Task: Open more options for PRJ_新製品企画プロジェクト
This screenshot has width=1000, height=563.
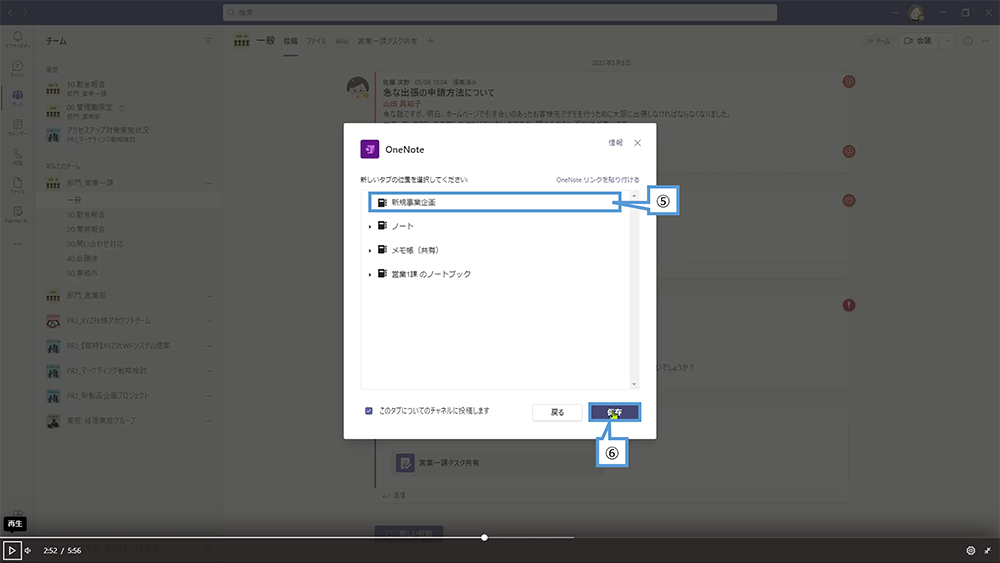Action: pyautogui.click(x=209, y=396)
